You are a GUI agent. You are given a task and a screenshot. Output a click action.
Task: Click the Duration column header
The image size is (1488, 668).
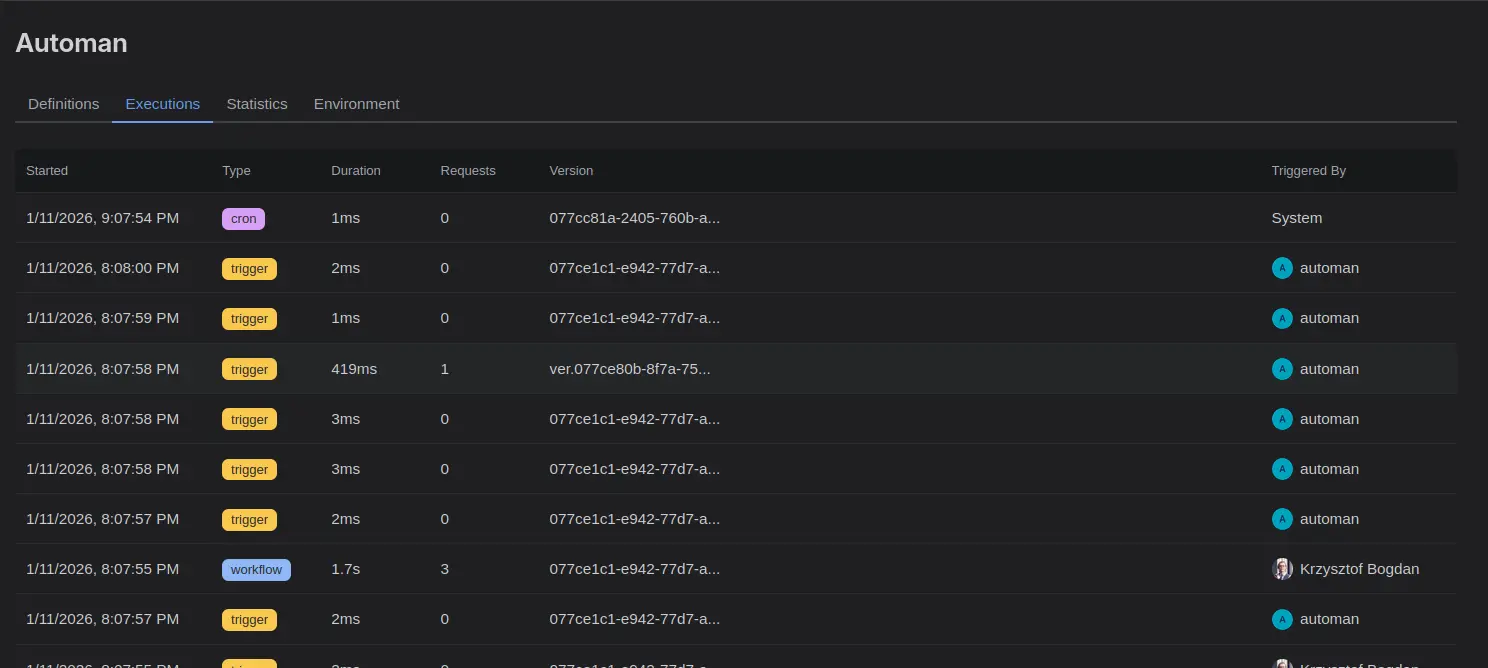(355, 171)
